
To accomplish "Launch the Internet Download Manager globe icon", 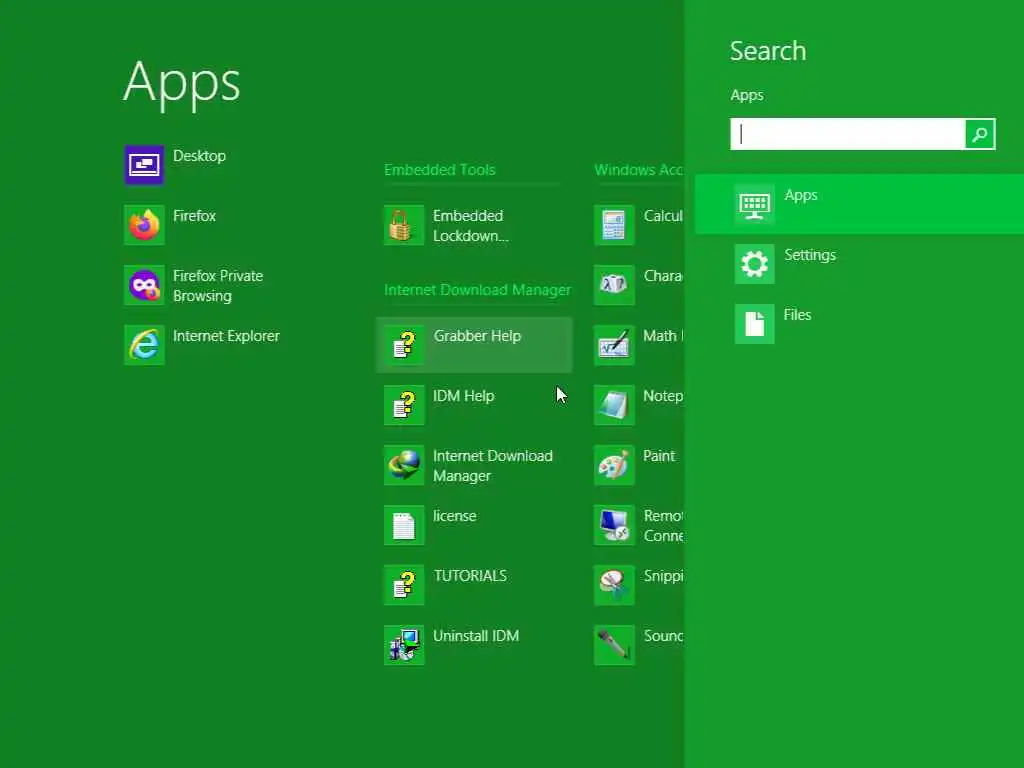I will [404, 465].
